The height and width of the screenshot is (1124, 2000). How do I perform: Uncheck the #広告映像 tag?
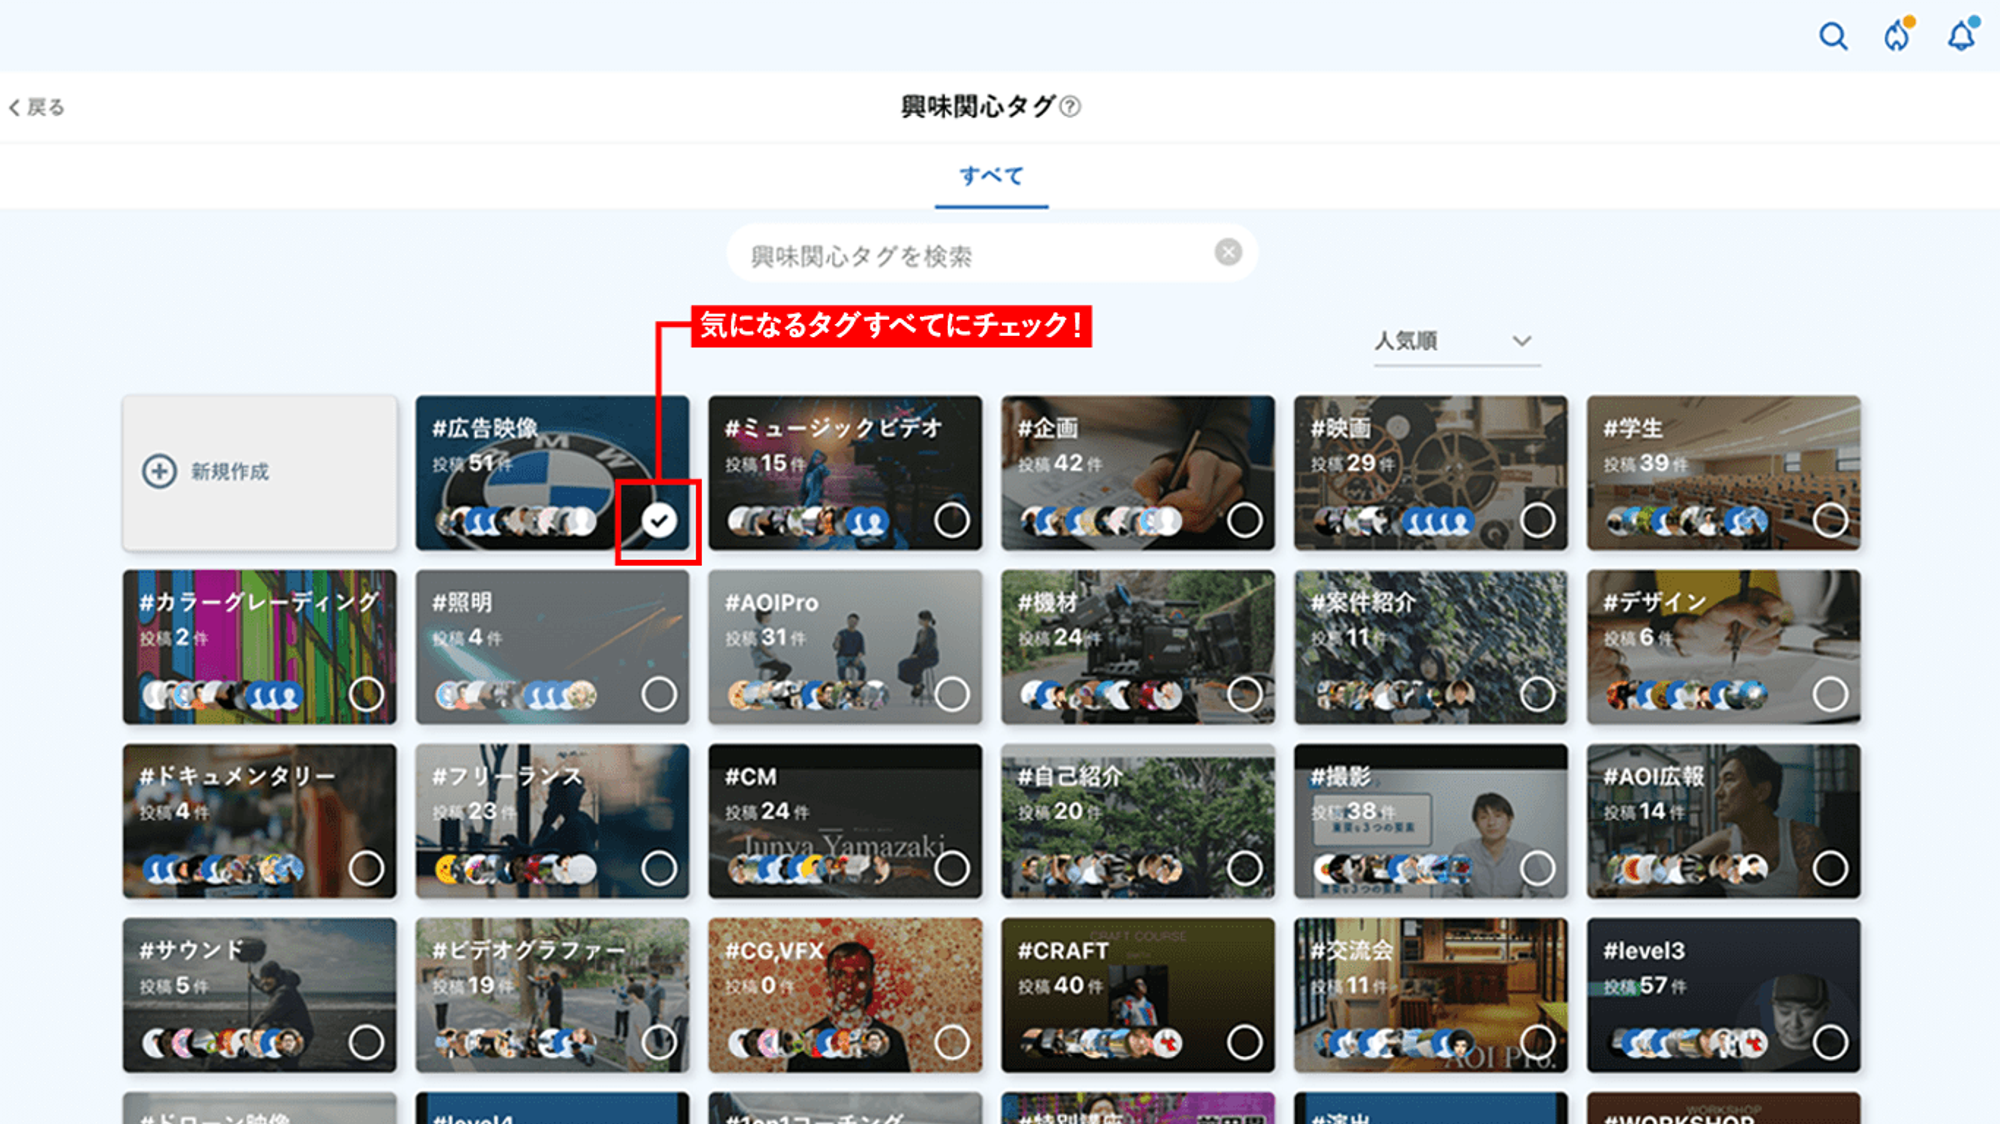659,520
